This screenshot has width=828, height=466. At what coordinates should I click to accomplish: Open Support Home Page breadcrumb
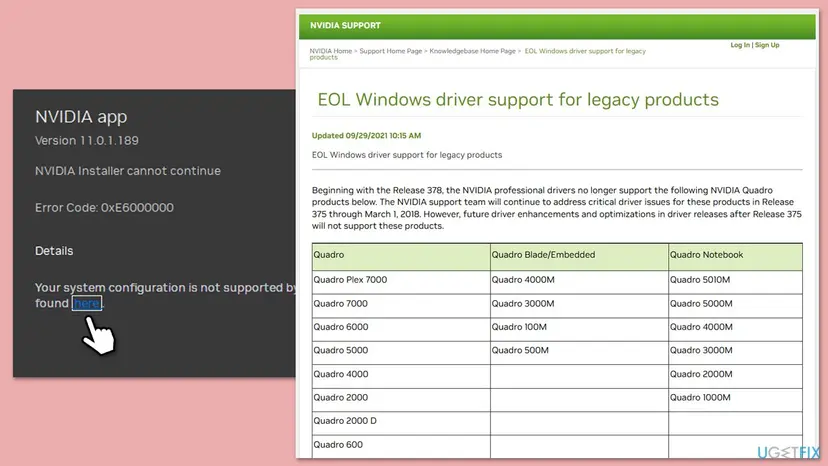[391, 51]
